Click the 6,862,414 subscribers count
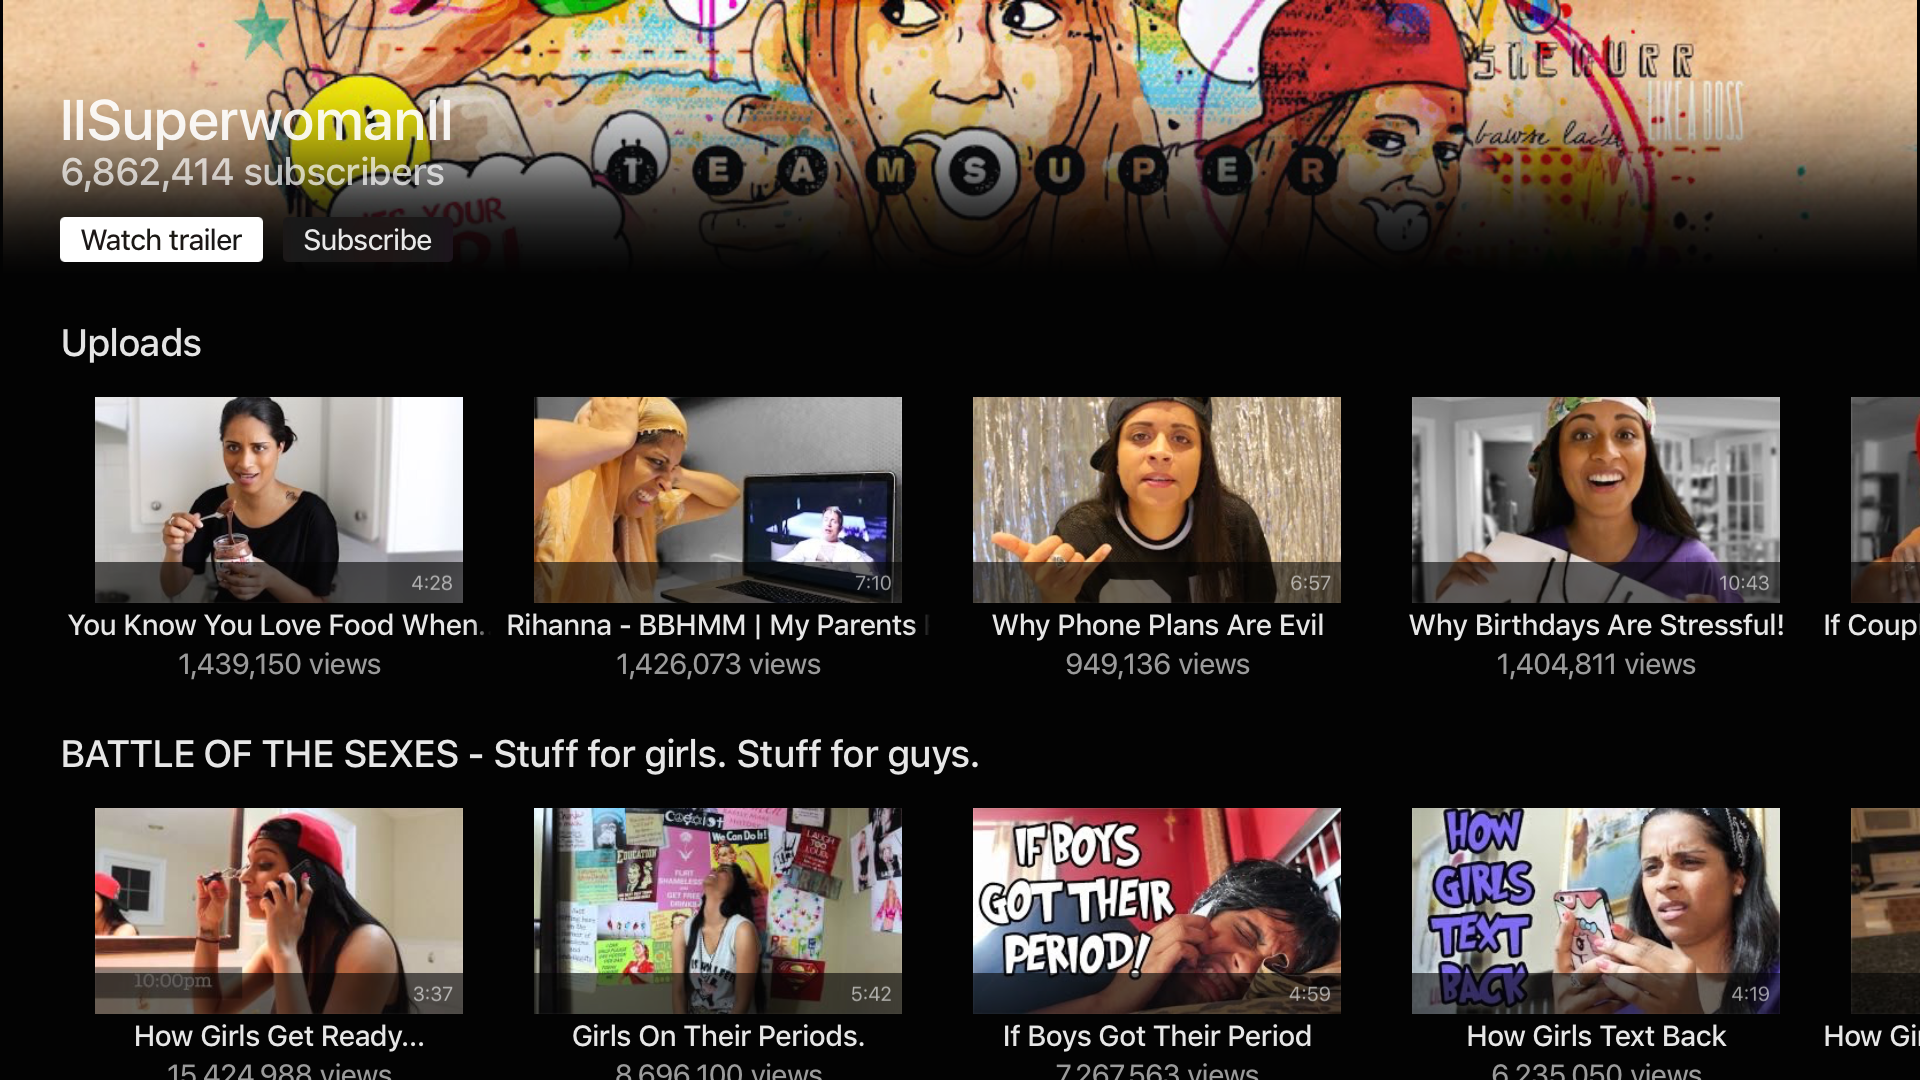The height and width of the screenshot is (1080, 1920). [x=252, y=173]
